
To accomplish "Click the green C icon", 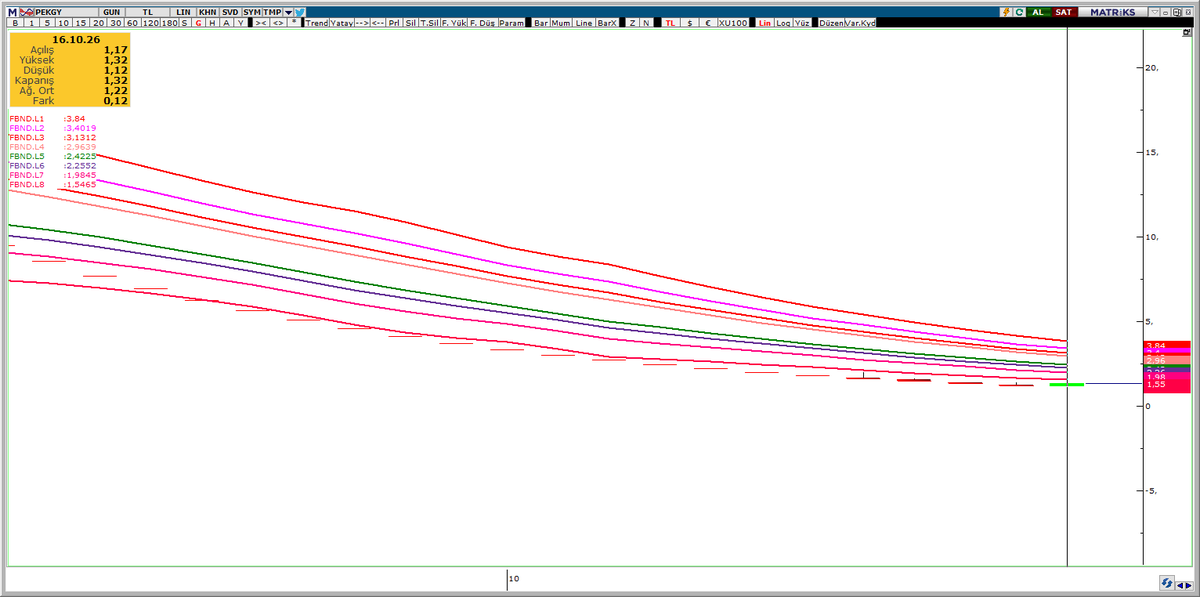I will click(x=1019, y=11).
